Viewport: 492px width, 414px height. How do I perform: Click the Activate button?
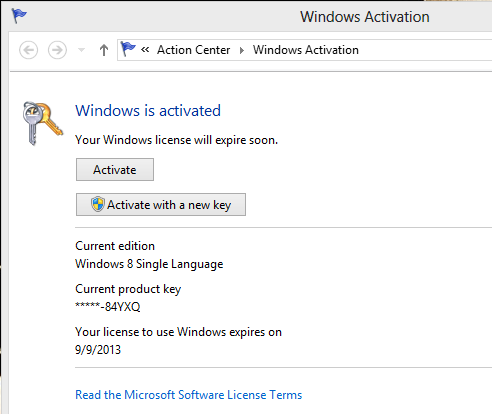coord(115,170)
